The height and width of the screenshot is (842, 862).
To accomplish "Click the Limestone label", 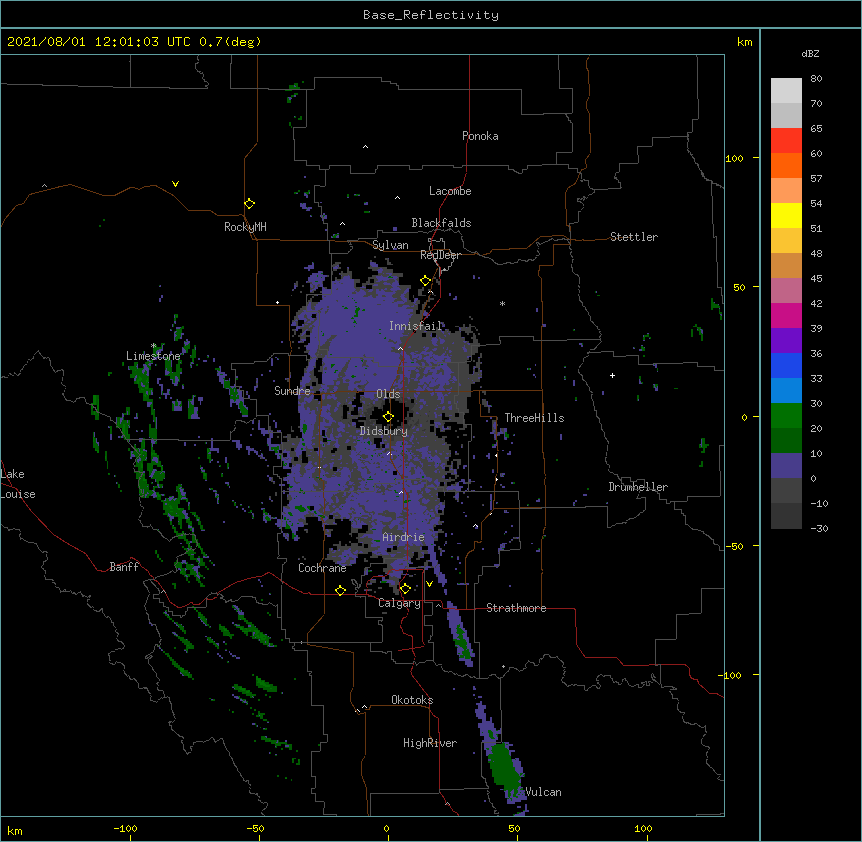I will [153, 356].
